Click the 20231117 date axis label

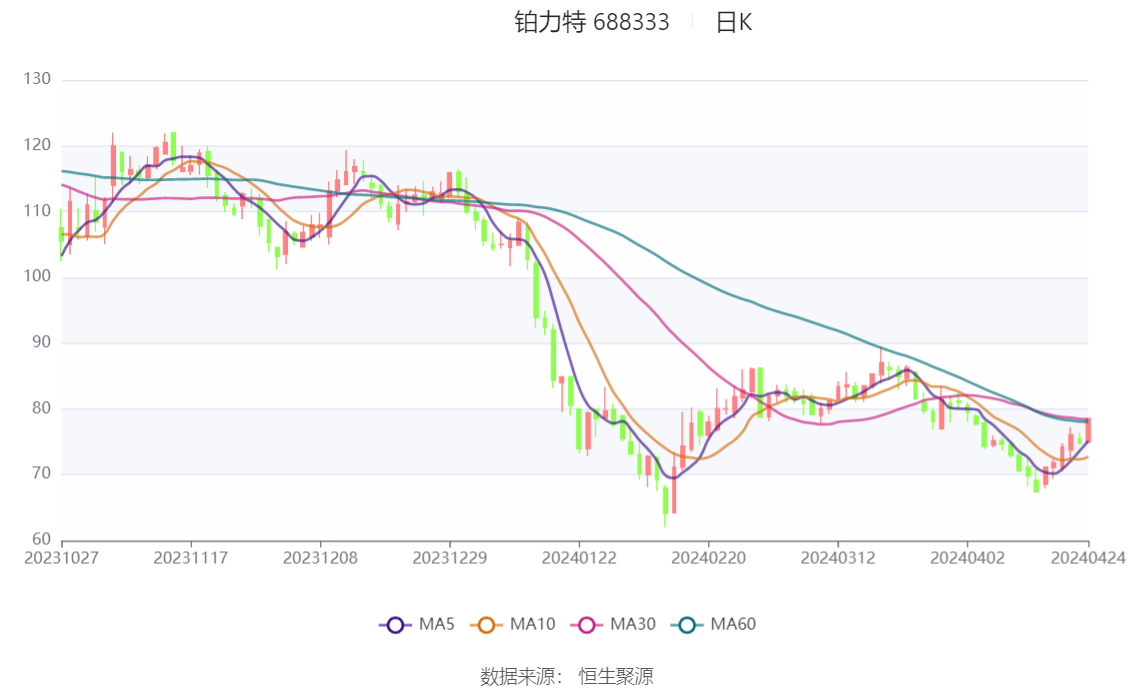[191, 558]
